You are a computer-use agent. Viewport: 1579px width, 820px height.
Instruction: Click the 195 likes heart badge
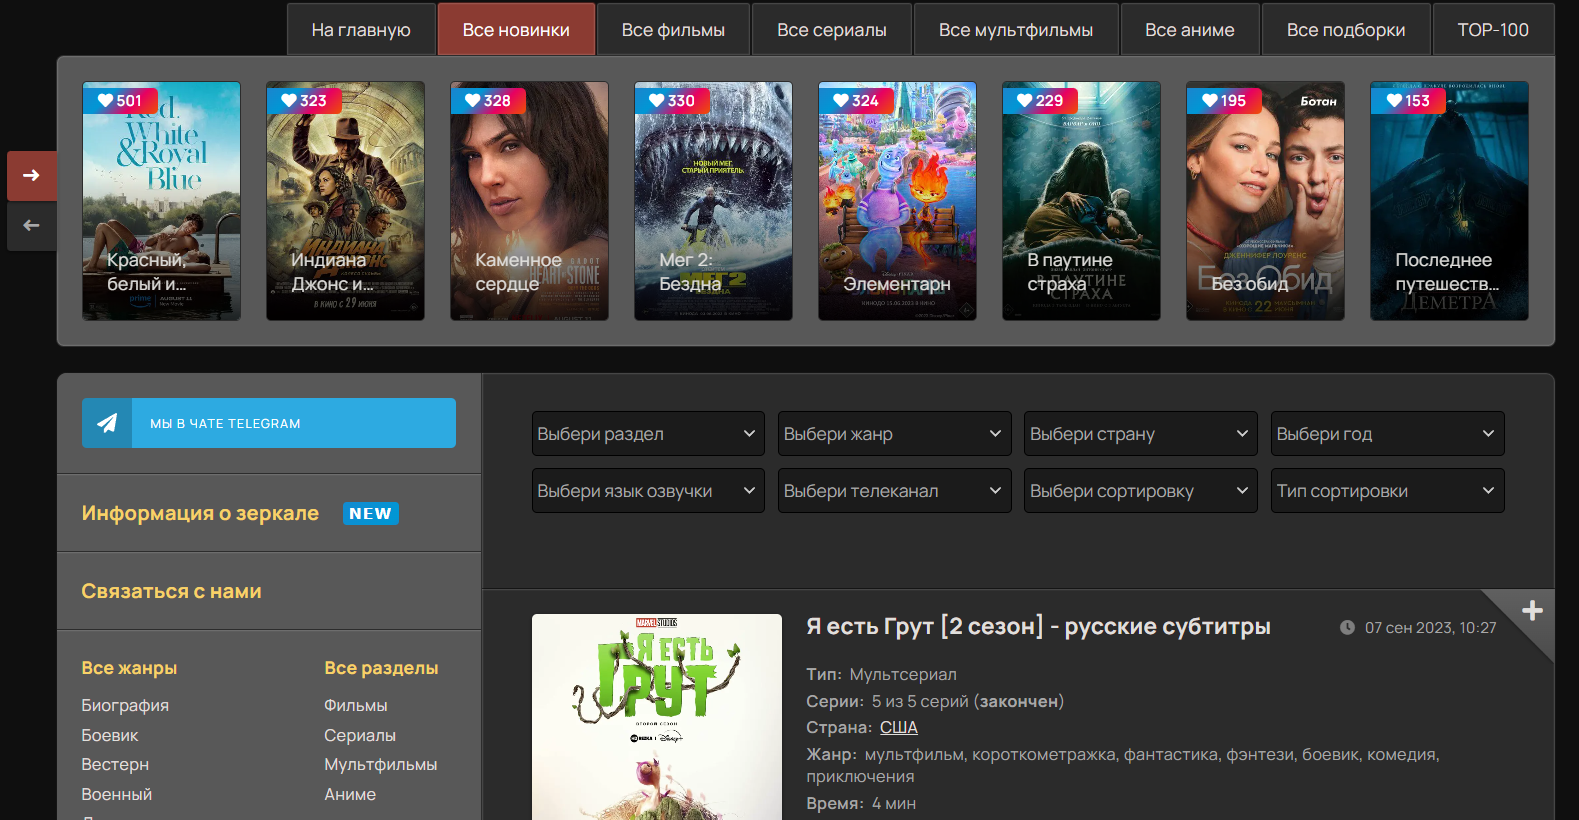tap(1224, 101)
